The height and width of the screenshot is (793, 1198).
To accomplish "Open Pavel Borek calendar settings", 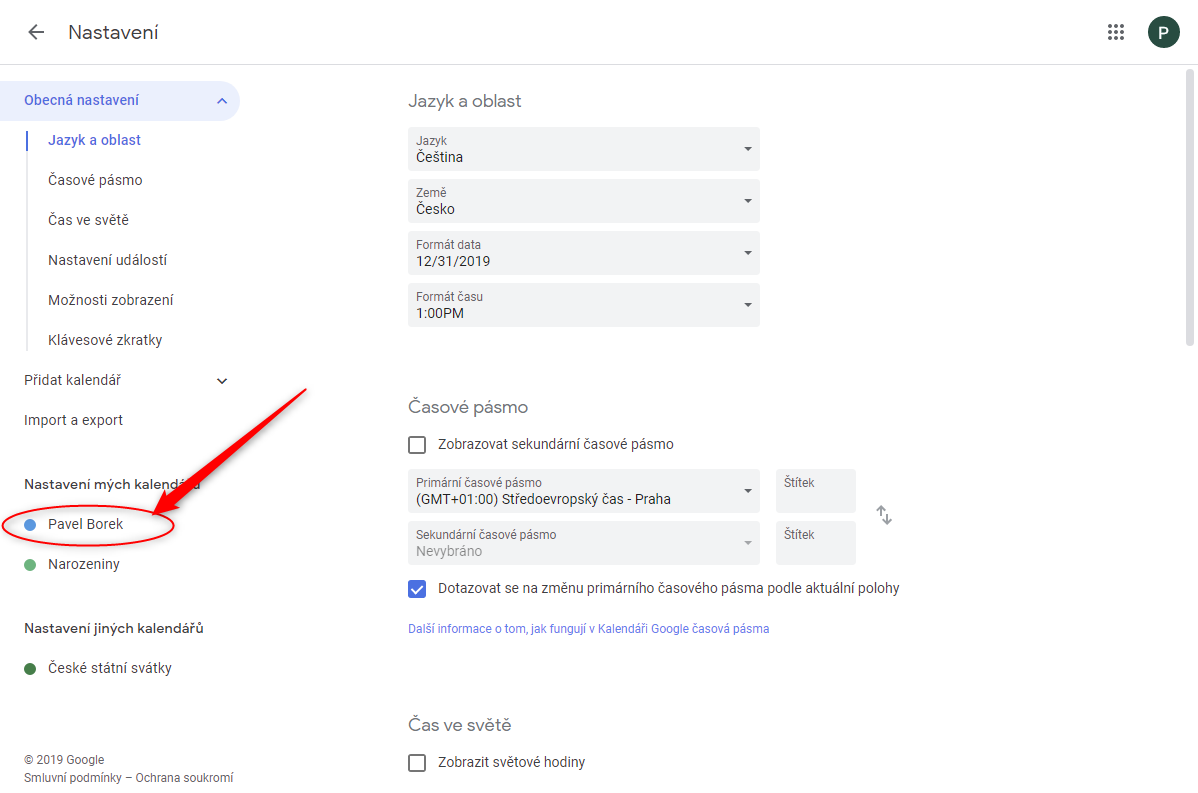I will (x=86, y=525).
